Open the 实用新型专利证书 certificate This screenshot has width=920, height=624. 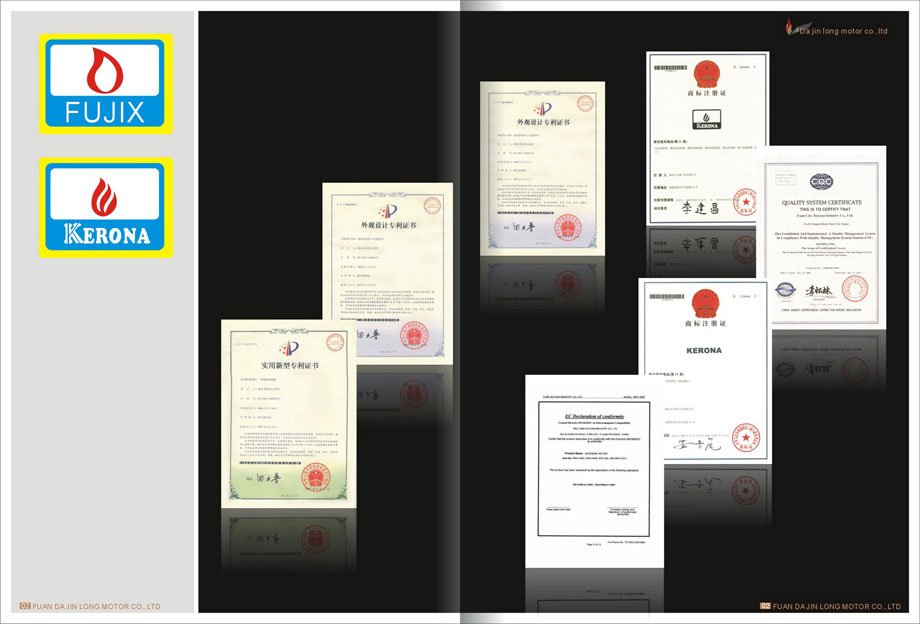click(289, 413)
